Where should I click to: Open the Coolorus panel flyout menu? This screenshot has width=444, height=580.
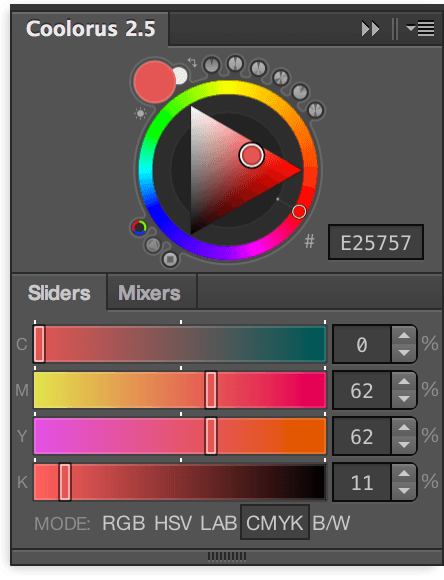pyautogui.click(x=420, y=28)
